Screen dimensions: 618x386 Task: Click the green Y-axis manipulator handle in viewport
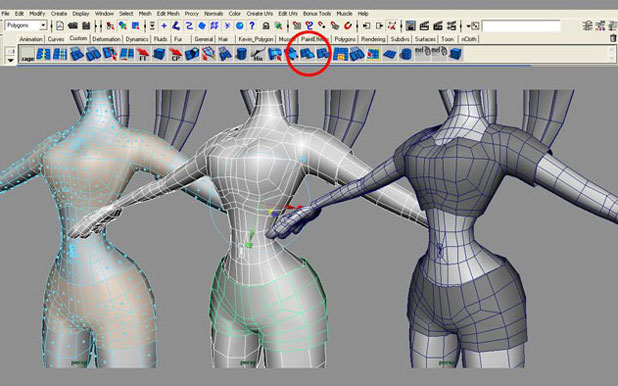(x=248, y=245)
